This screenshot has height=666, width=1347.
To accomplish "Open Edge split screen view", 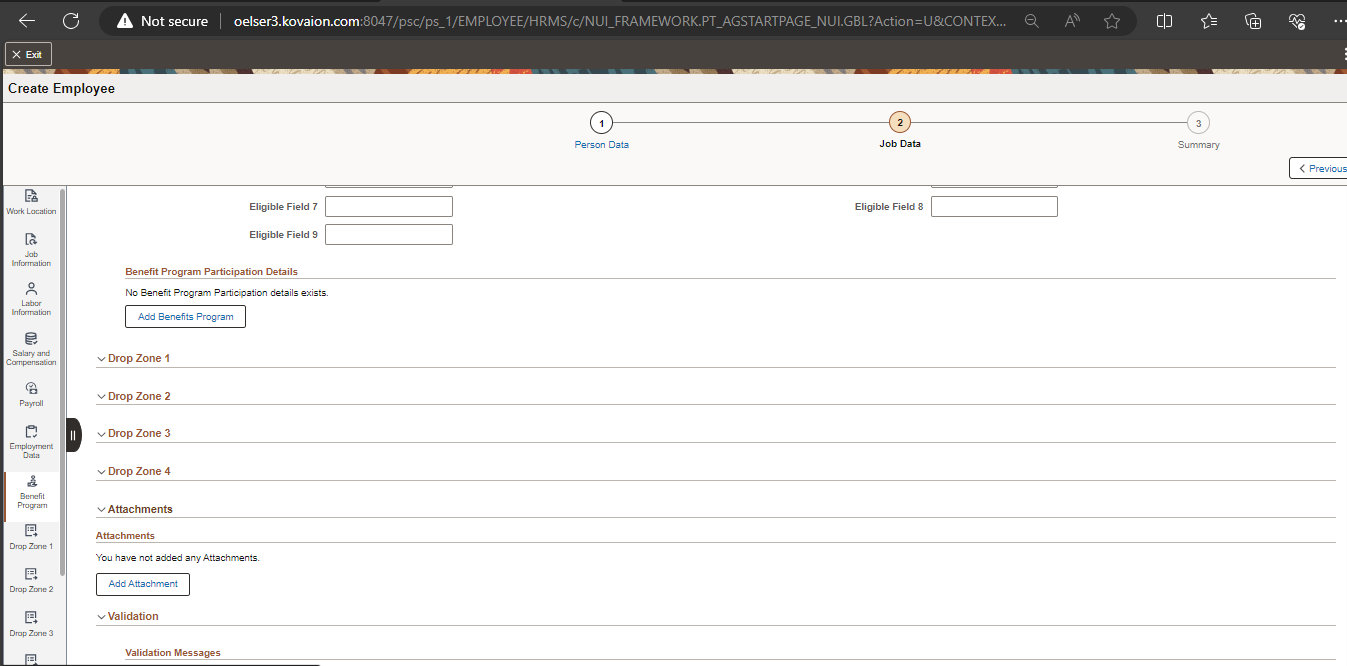I will point(1164,20).
